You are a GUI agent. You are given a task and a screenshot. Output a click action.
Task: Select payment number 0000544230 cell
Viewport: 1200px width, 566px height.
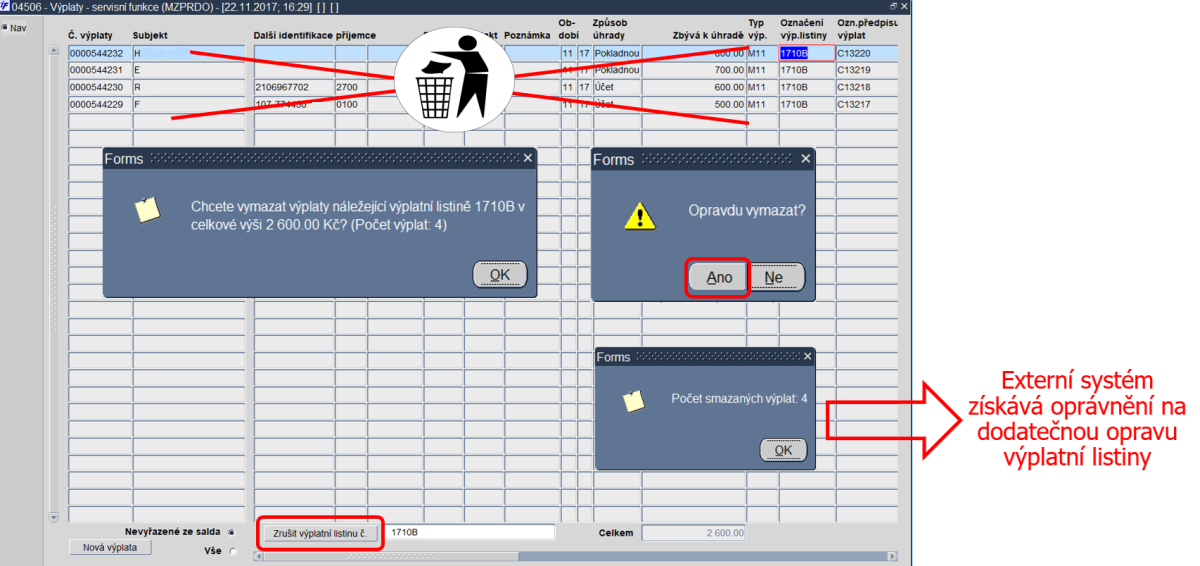[100, 87]
